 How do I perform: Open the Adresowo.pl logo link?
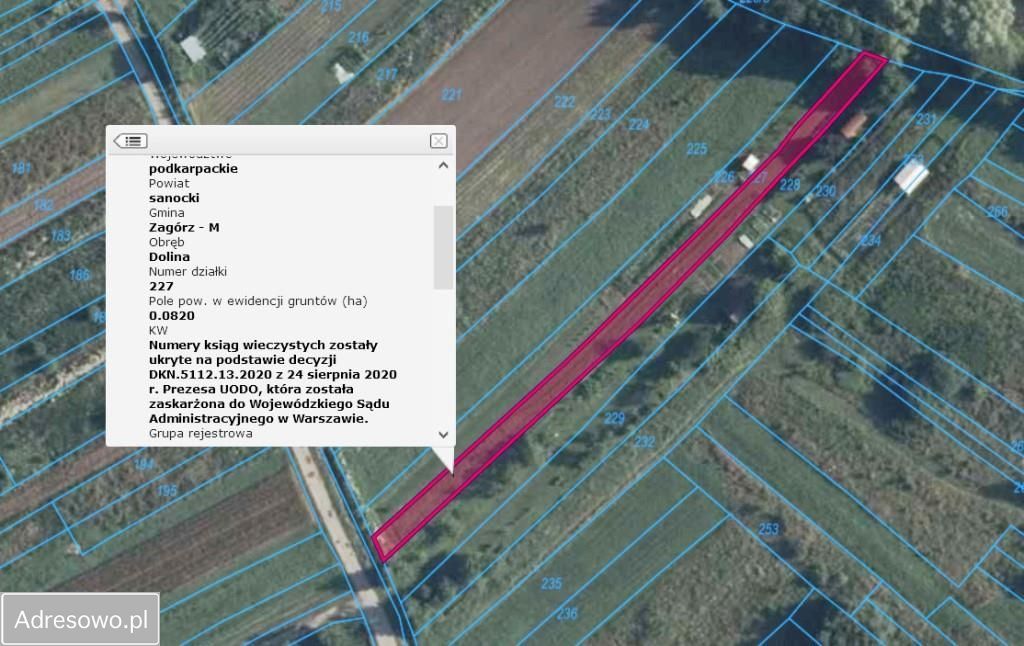[x=81, y=620]
